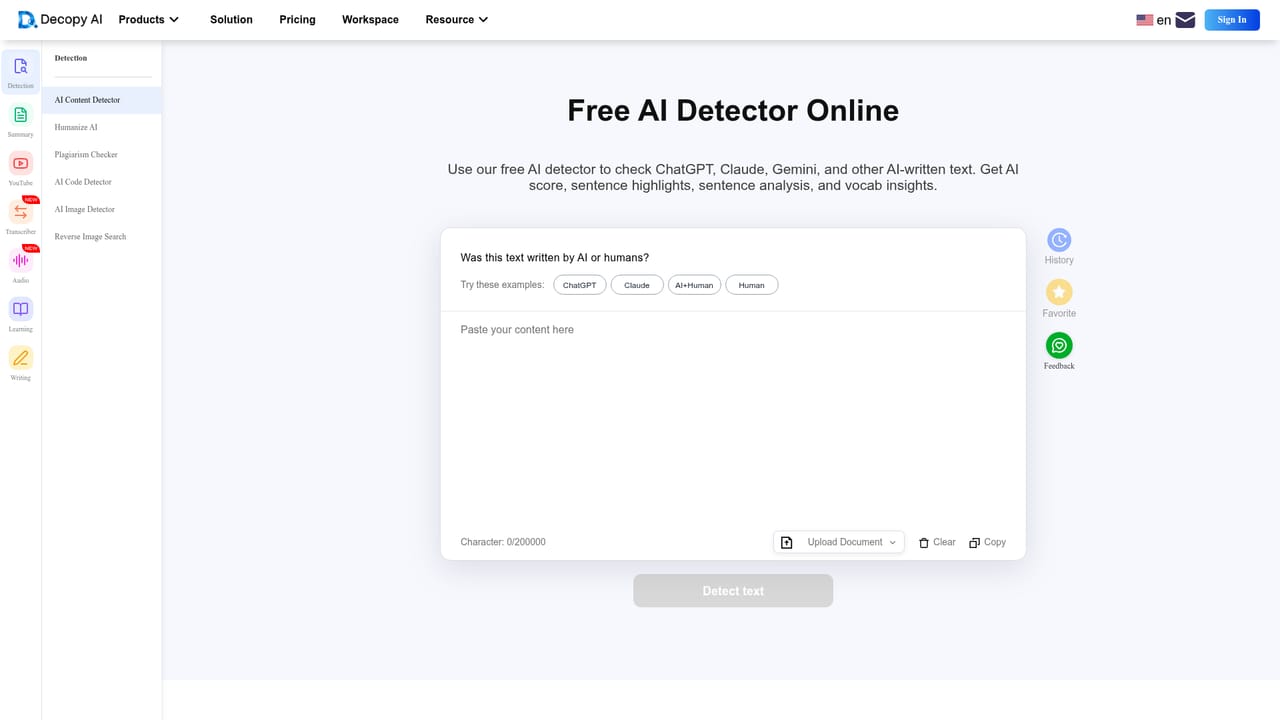The height and width of the screenshot is (720, 1280).
Task: Try the Claude example
Action: click(x=637, y=285)
